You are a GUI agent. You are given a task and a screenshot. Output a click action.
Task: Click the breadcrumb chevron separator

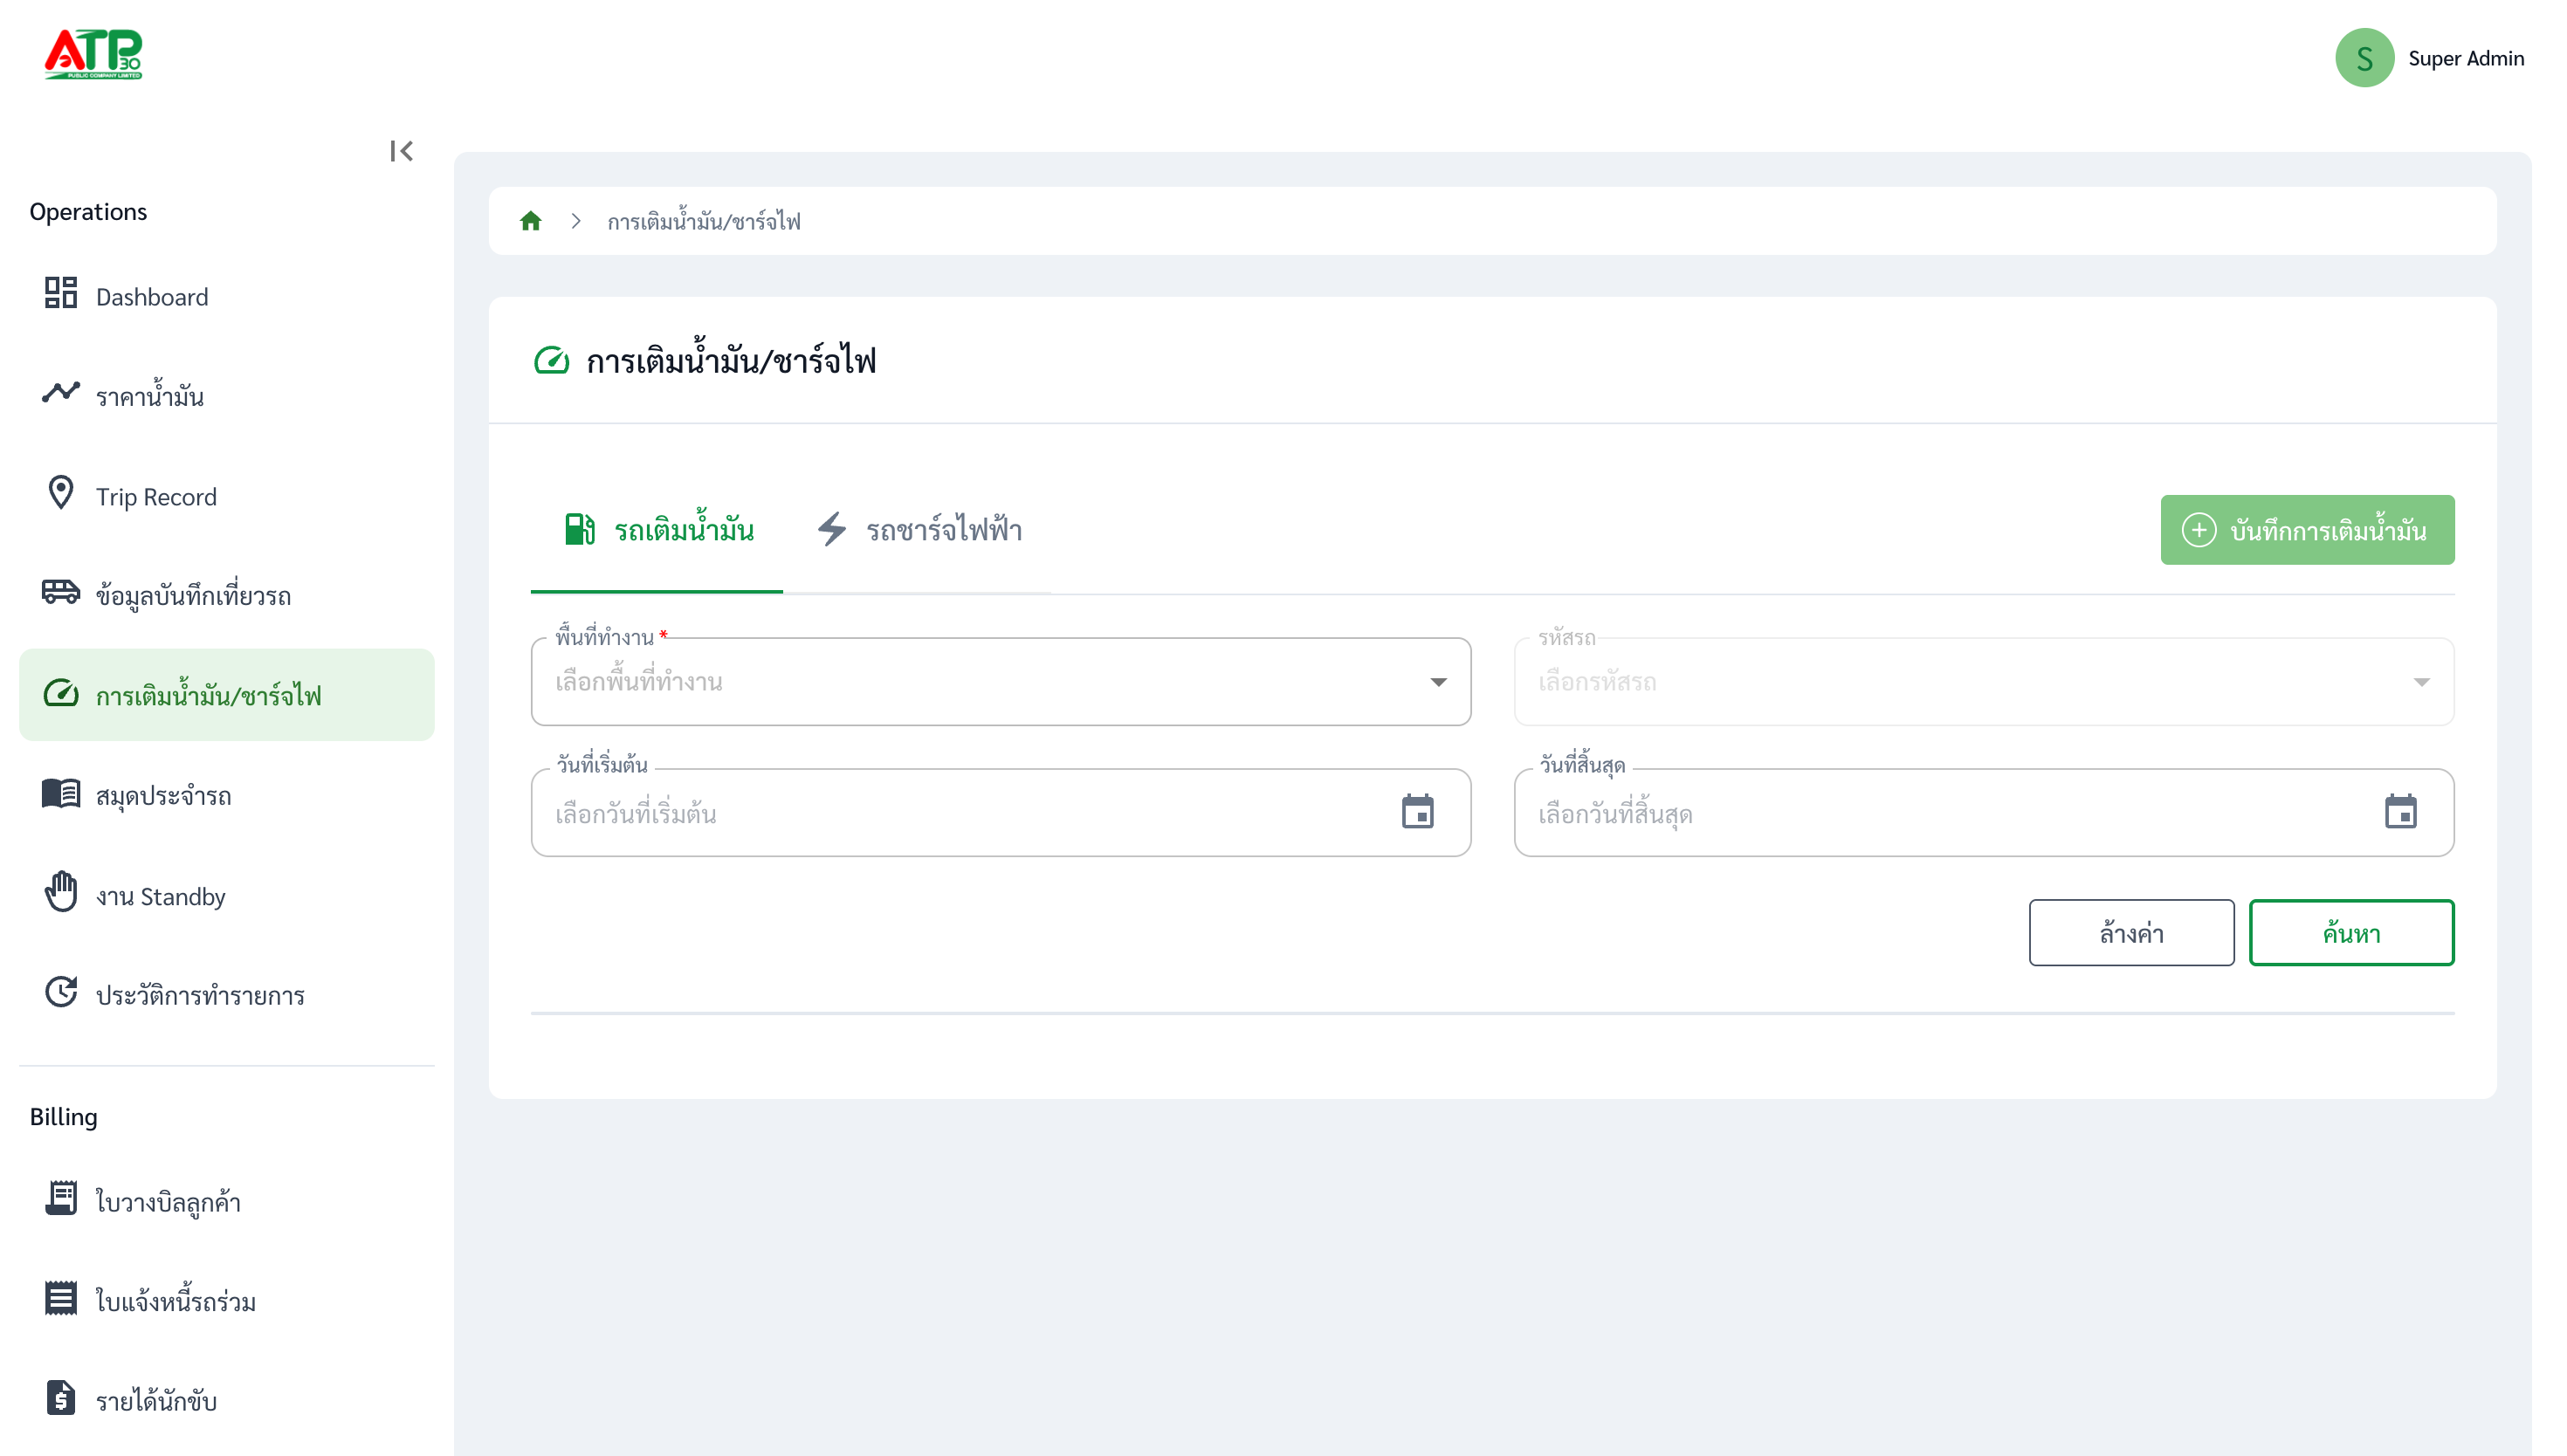pos(576,221)
